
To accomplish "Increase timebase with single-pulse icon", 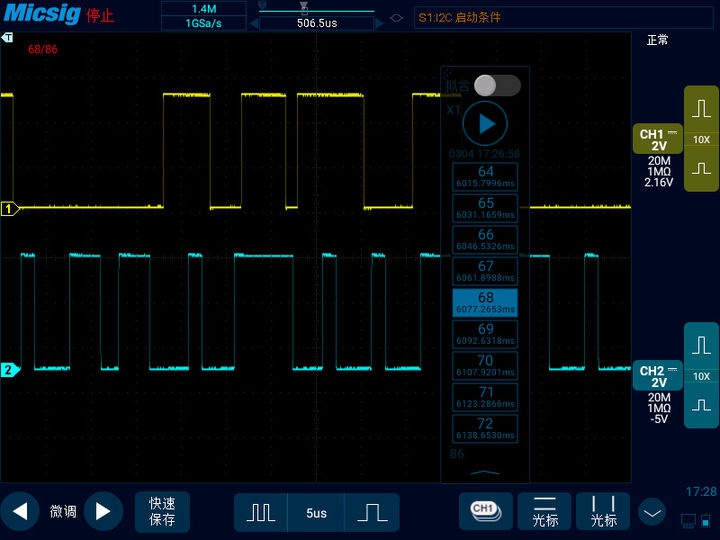I will [x=372, y=513].
